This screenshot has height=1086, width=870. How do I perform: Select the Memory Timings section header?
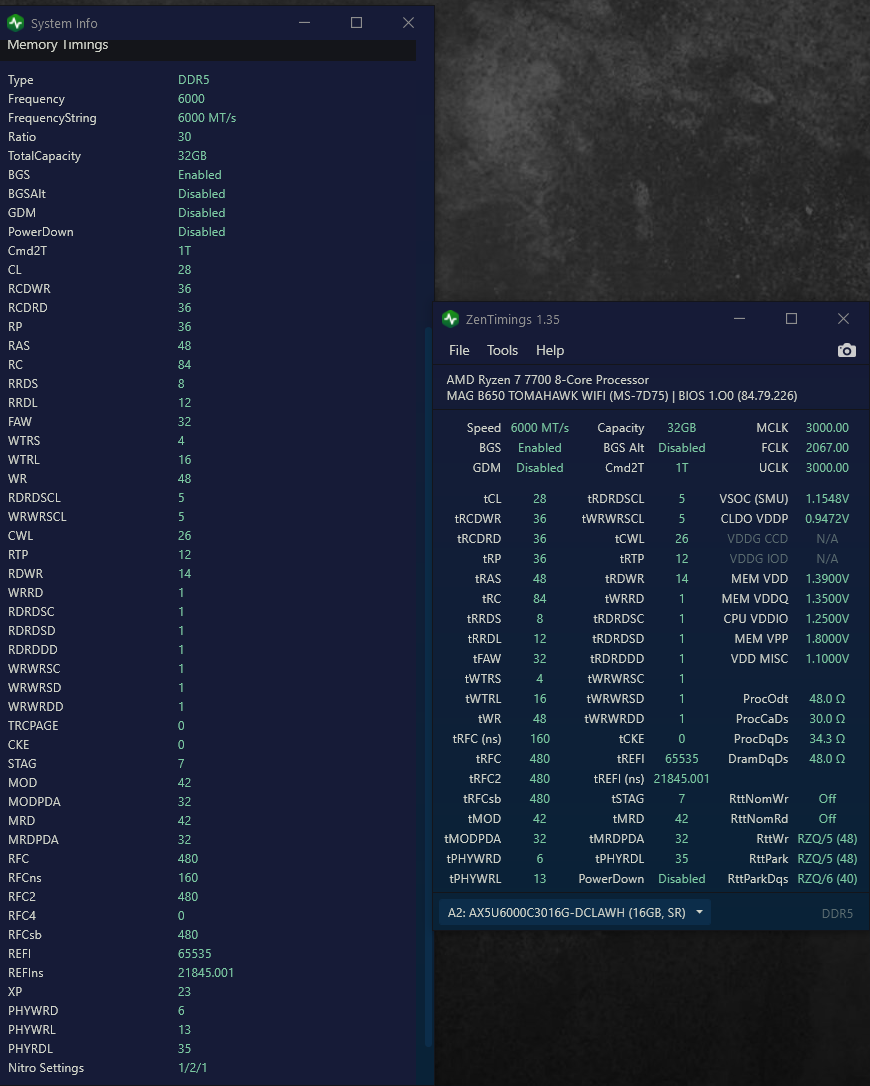coord(58,46)
